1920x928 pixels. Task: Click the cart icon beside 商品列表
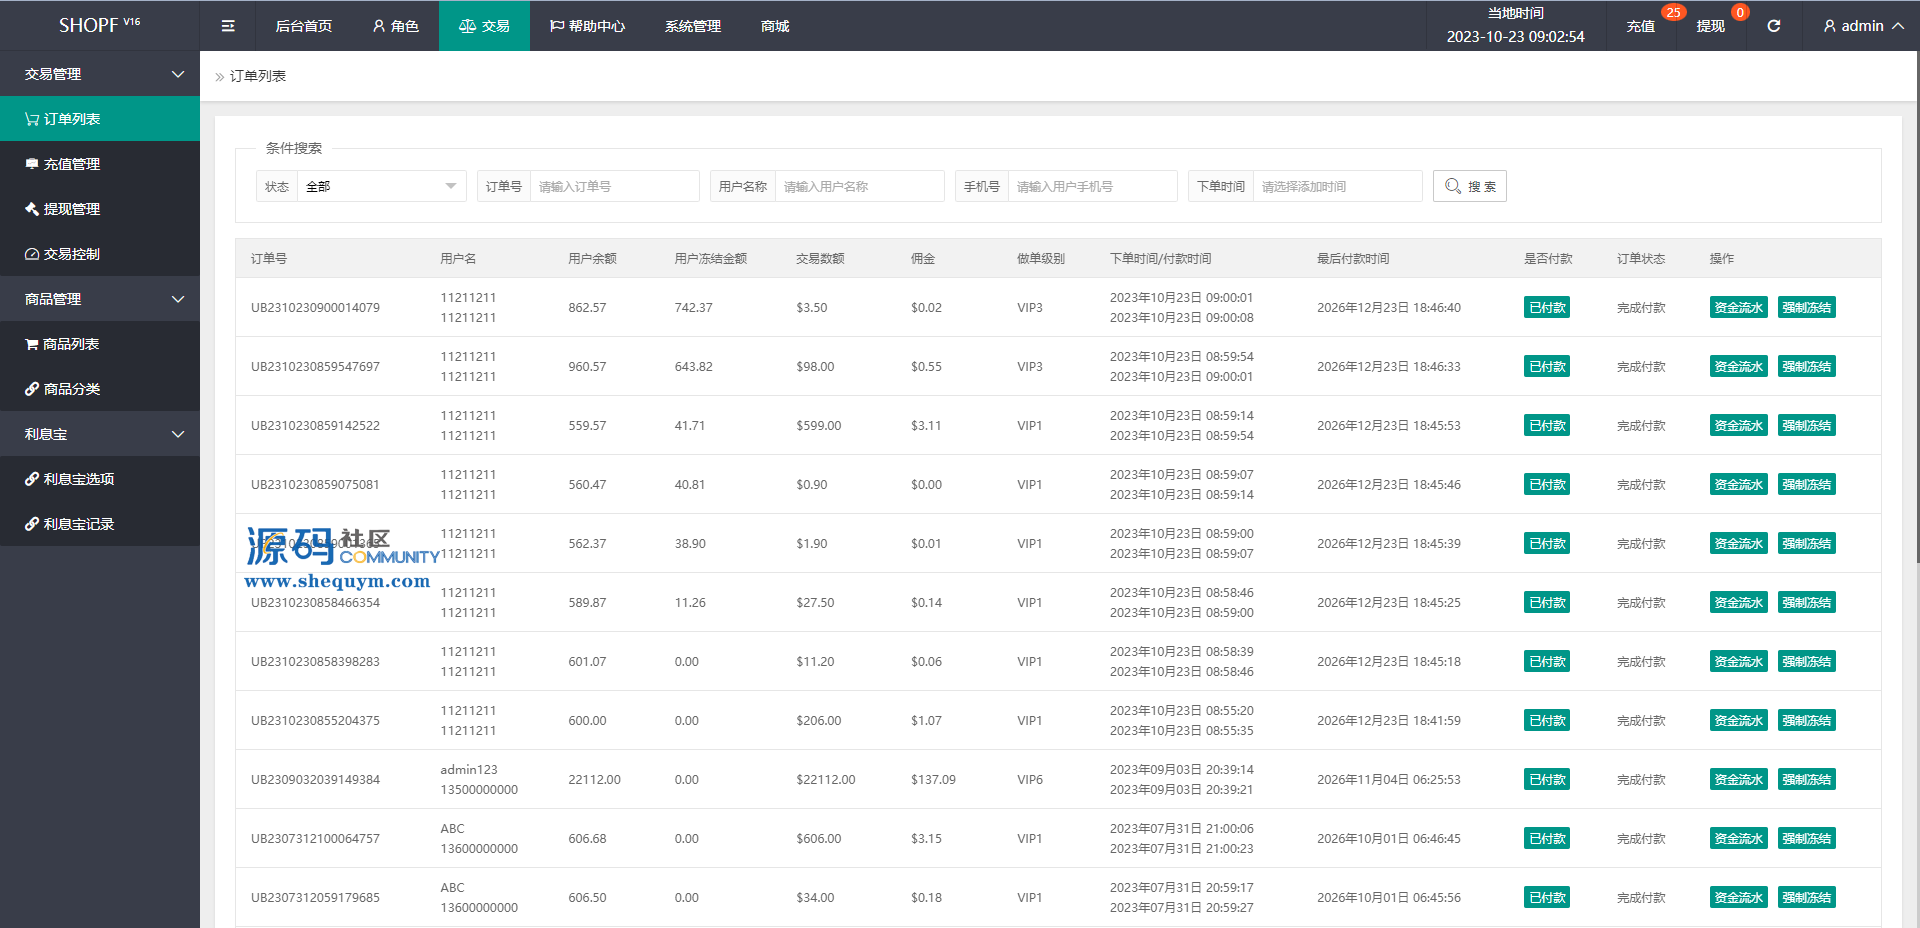[32, 344]
